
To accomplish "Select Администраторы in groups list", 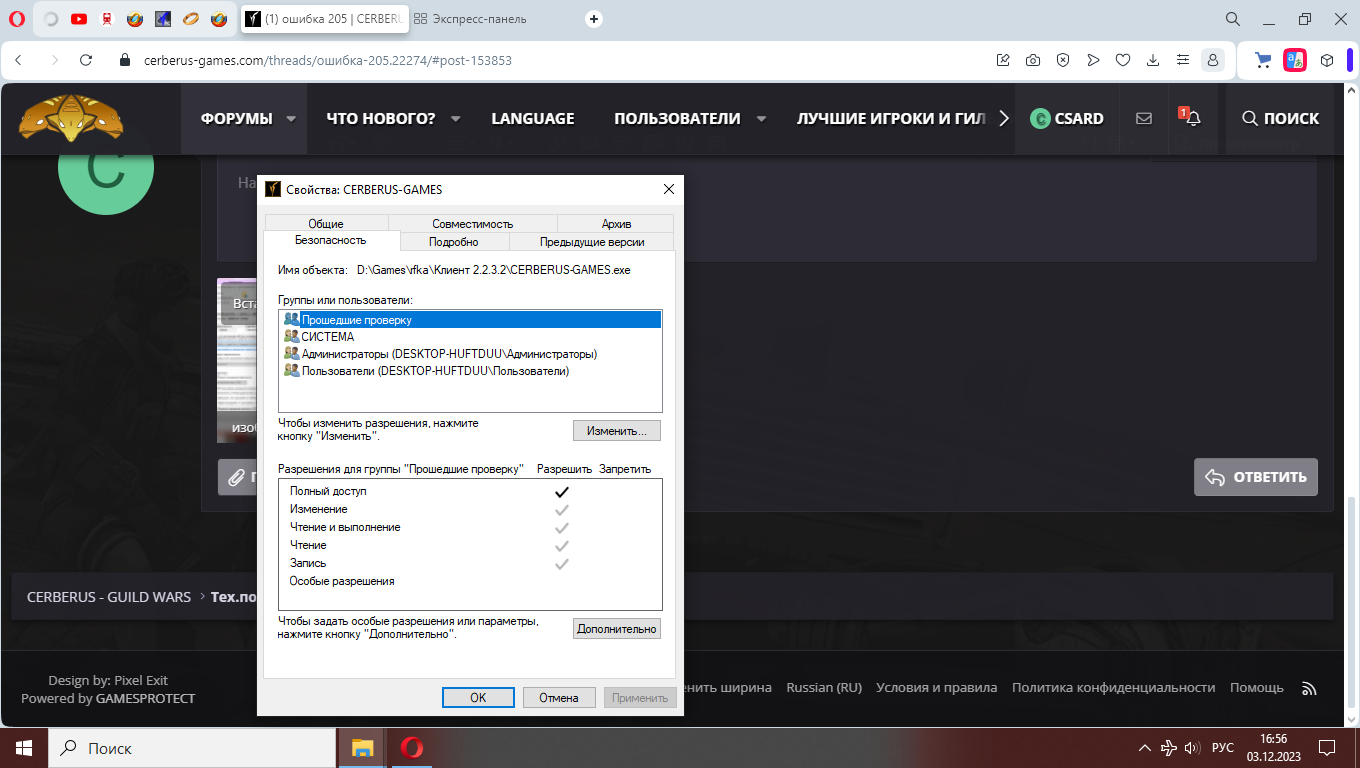I will [470, 354].
